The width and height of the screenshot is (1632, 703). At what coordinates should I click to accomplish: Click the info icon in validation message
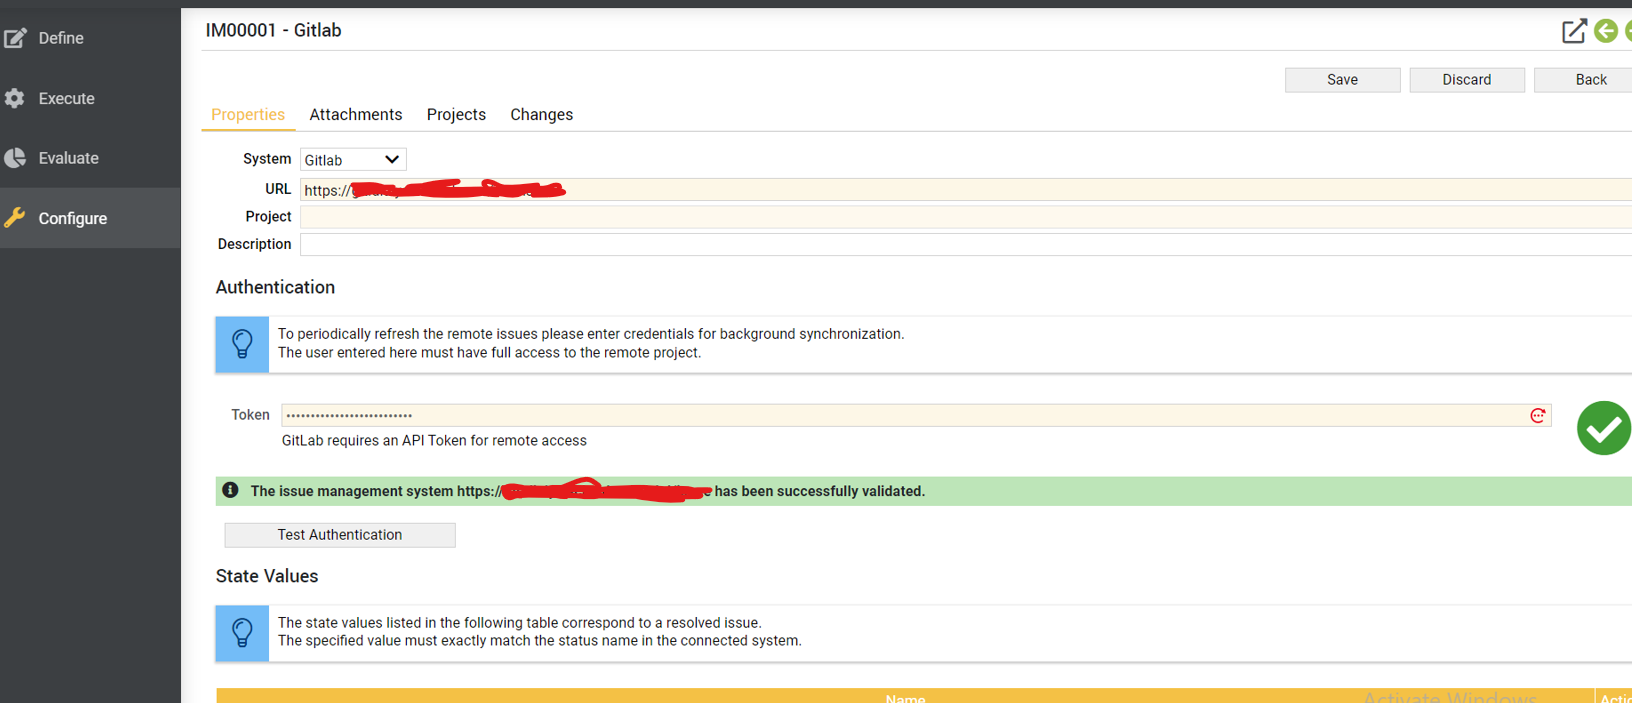tap(230, 490)
